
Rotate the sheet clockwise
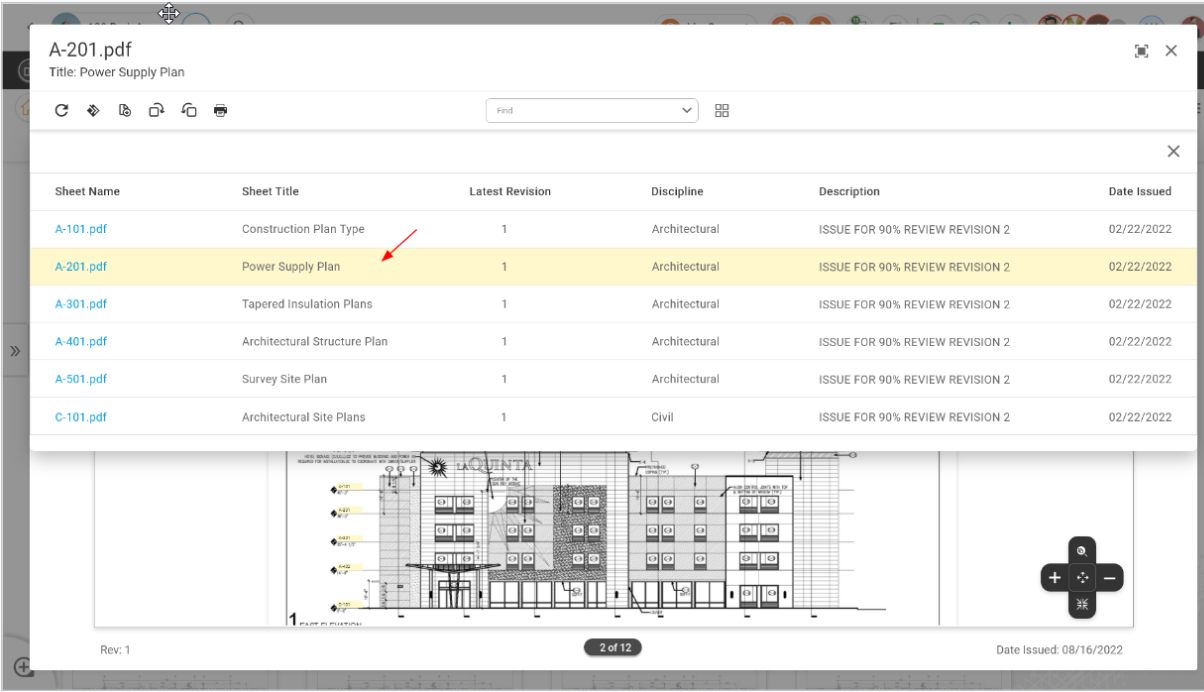point(157,110)
